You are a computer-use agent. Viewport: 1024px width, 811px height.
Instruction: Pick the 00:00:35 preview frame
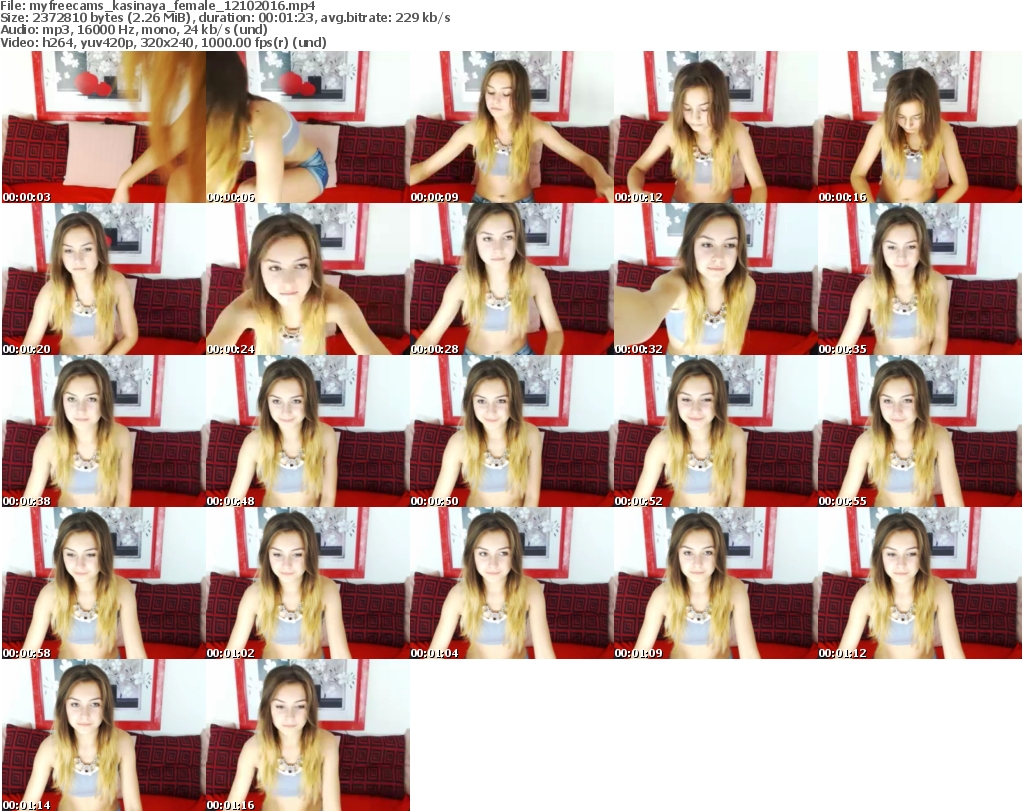coord(920,279)
